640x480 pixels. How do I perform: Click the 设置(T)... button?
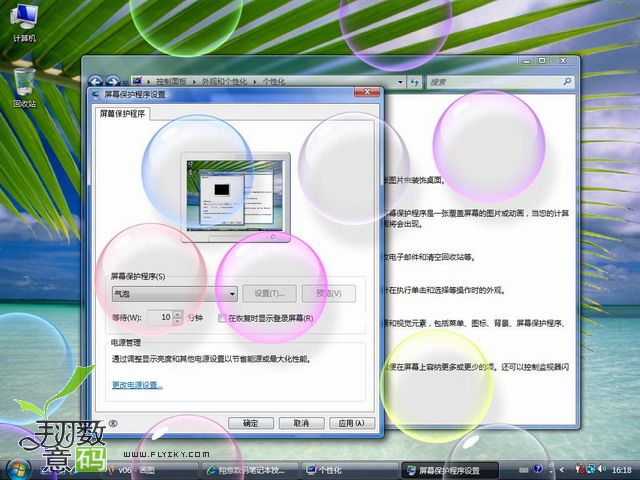coord(269,293)
